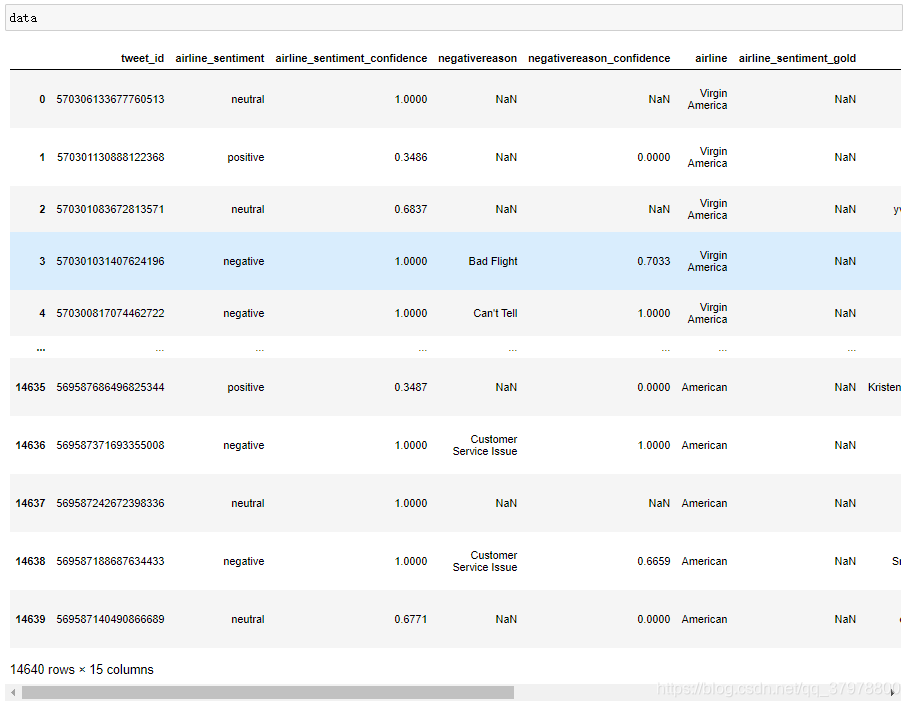
Task: Click 'Virgin America' in row 3
Action: (x=707, y=261)
